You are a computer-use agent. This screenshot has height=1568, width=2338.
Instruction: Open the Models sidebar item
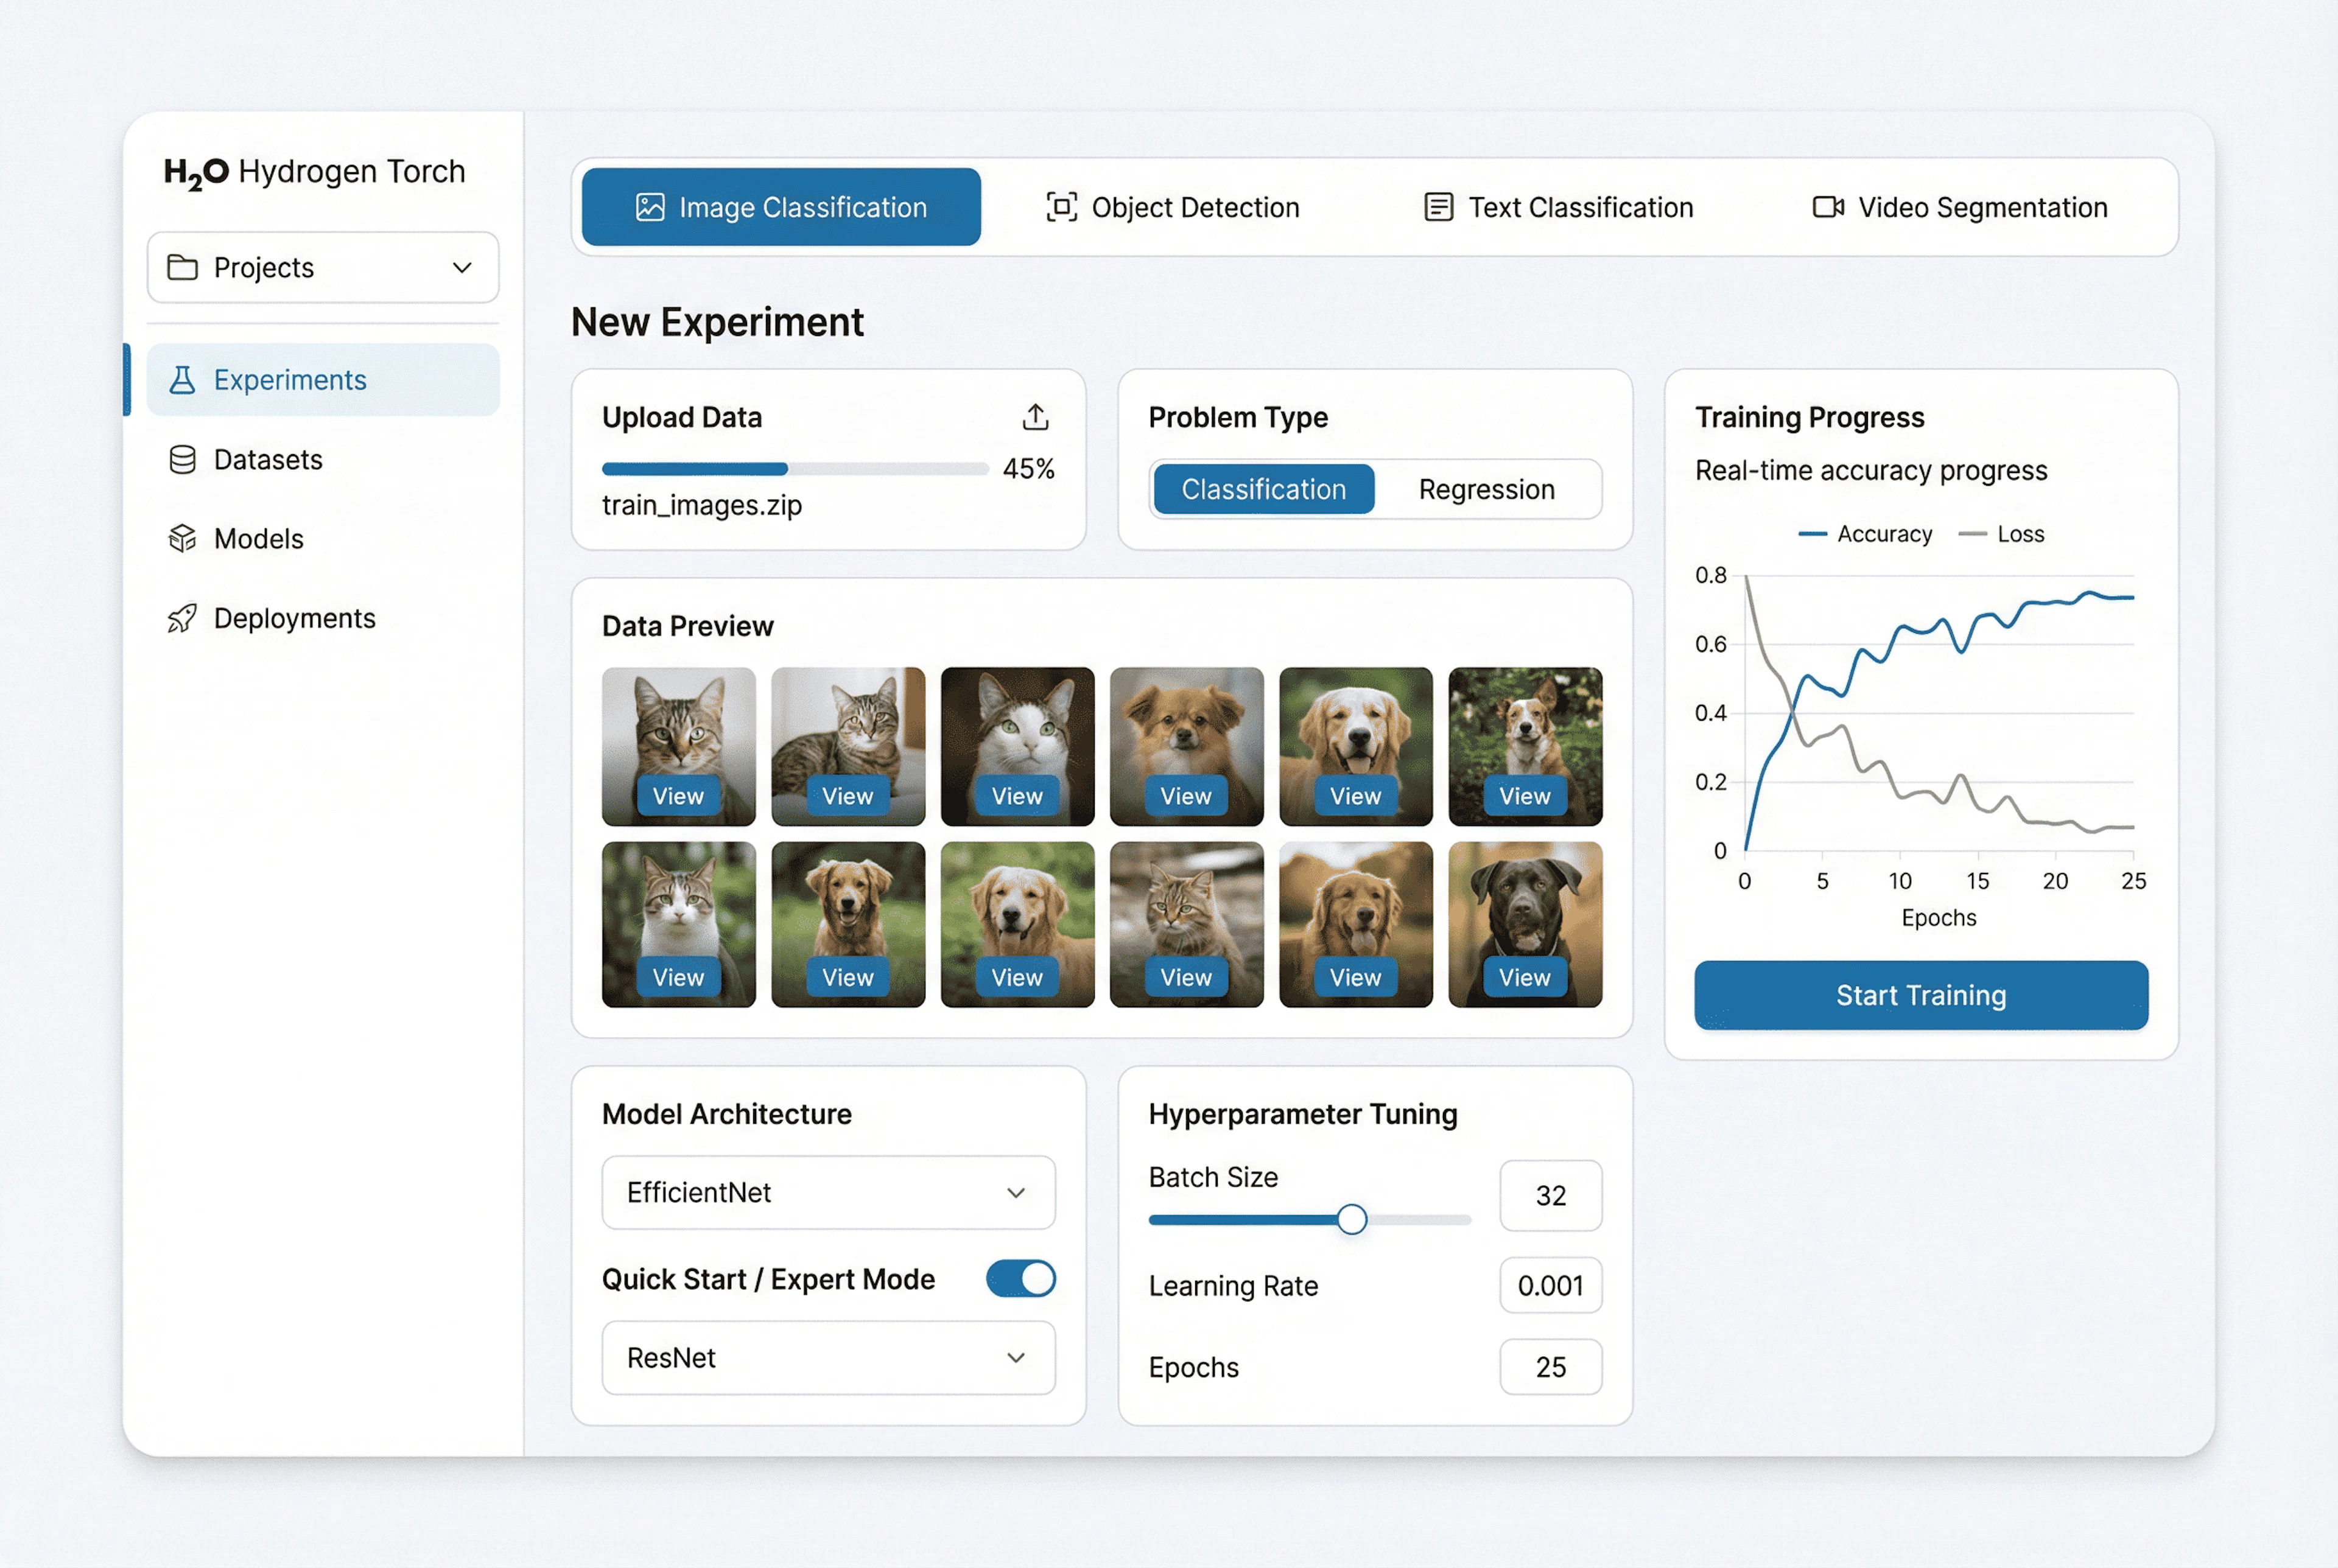click(x=259, y=539)
